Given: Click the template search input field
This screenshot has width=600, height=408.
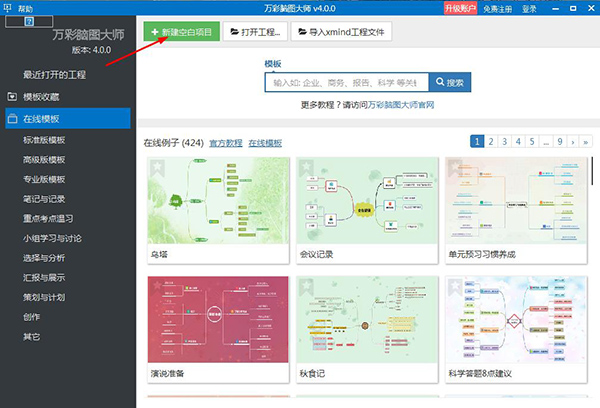Looking at the screenshot, I should [345, 82].
